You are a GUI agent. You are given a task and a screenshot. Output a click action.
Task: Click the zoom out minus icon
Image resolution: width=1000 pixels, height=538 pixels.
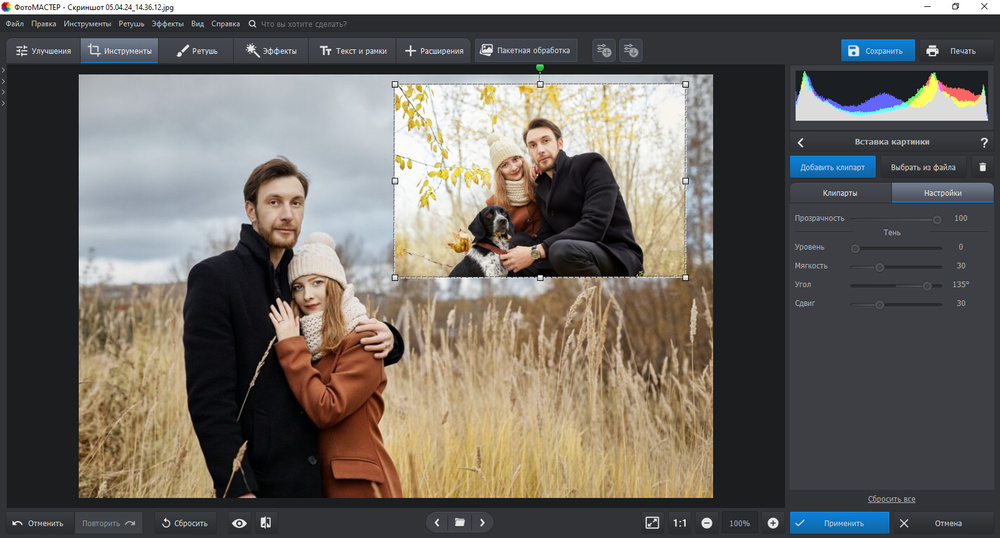pyautogui.click(x=707, y=523)
